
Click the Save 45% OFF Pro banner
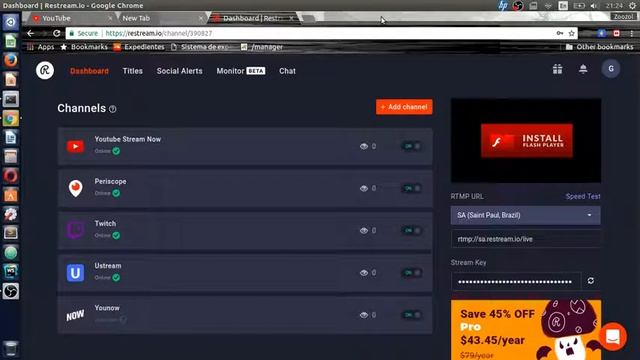pyautogui.click(x=526, y=330)
